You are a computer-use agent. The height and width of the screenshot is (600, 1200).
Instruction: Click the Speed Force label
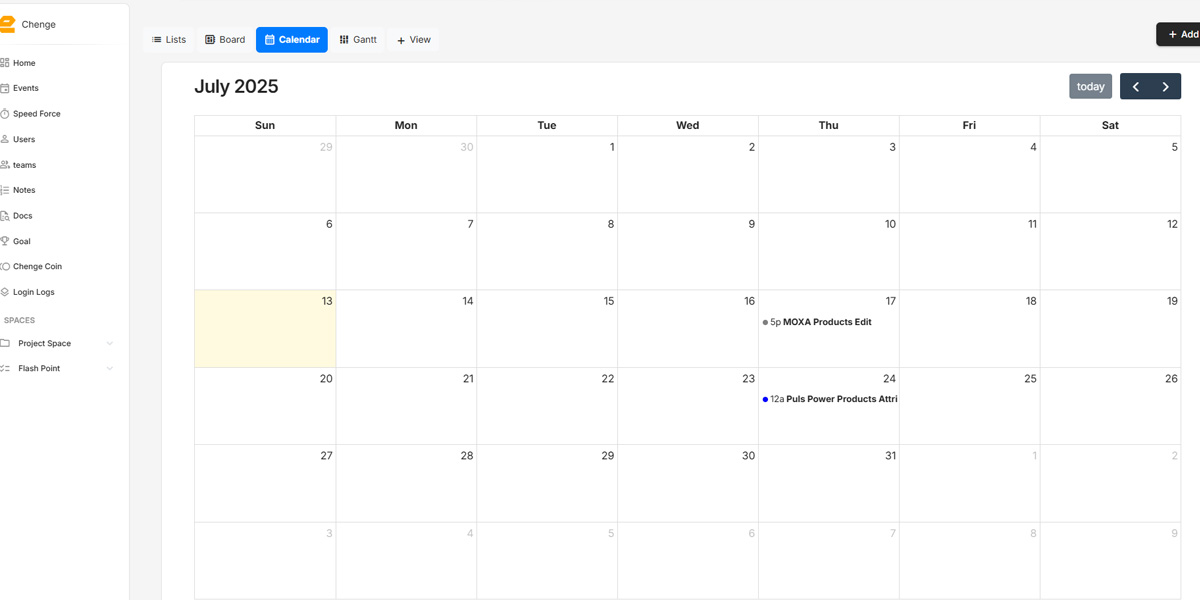[37, 114]
